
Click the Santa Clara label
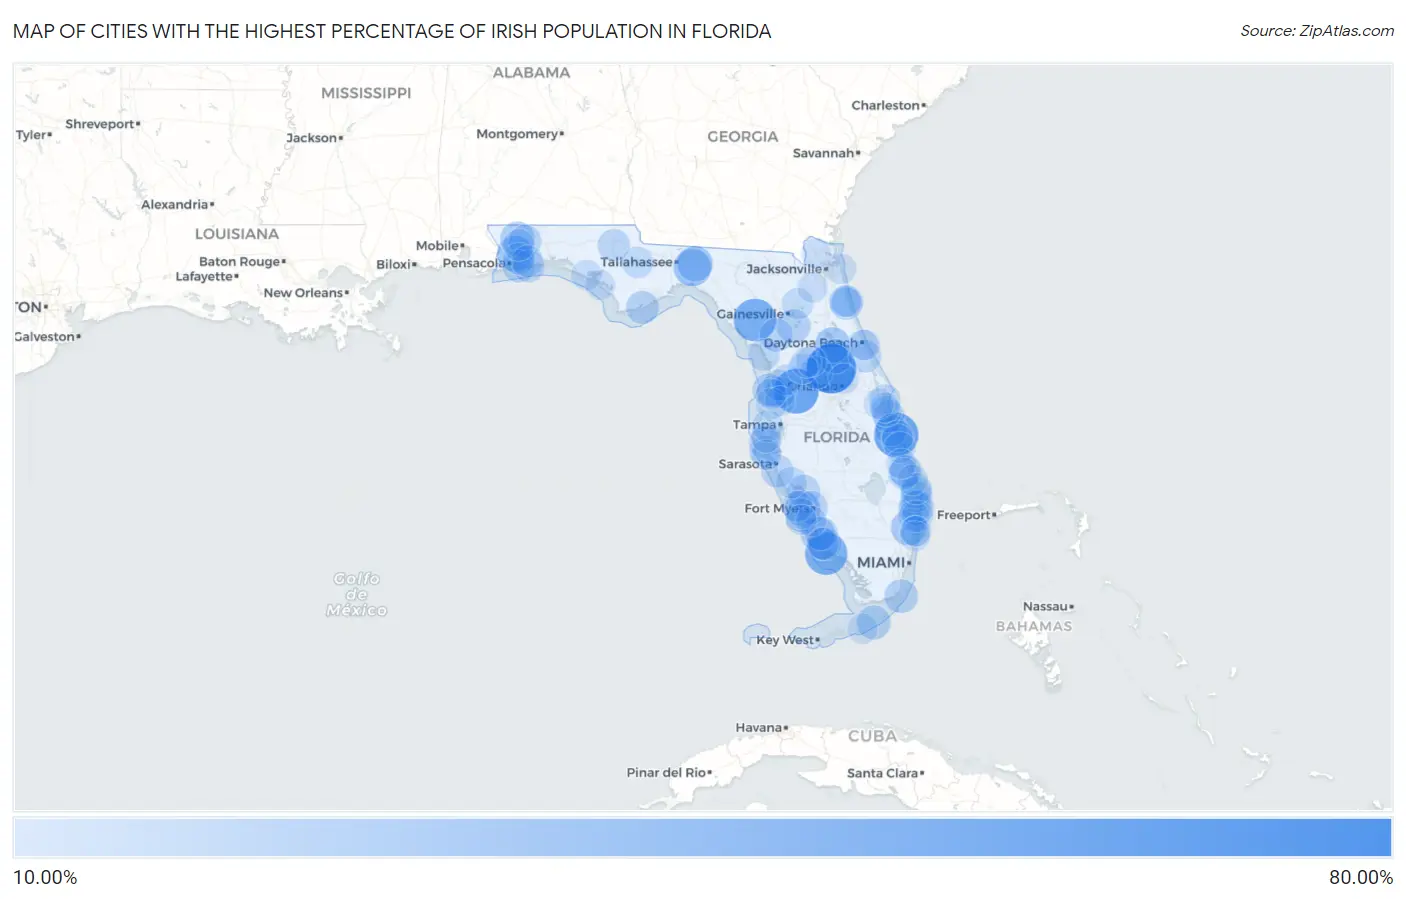882,773
